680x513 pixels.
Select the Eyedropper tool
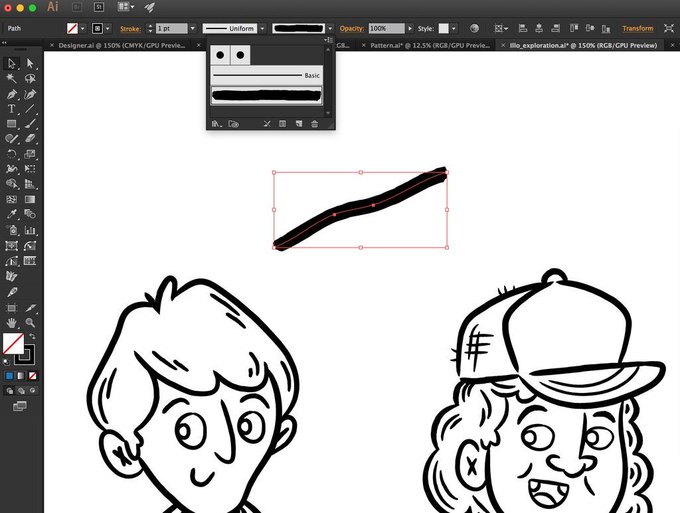[11, 214]
